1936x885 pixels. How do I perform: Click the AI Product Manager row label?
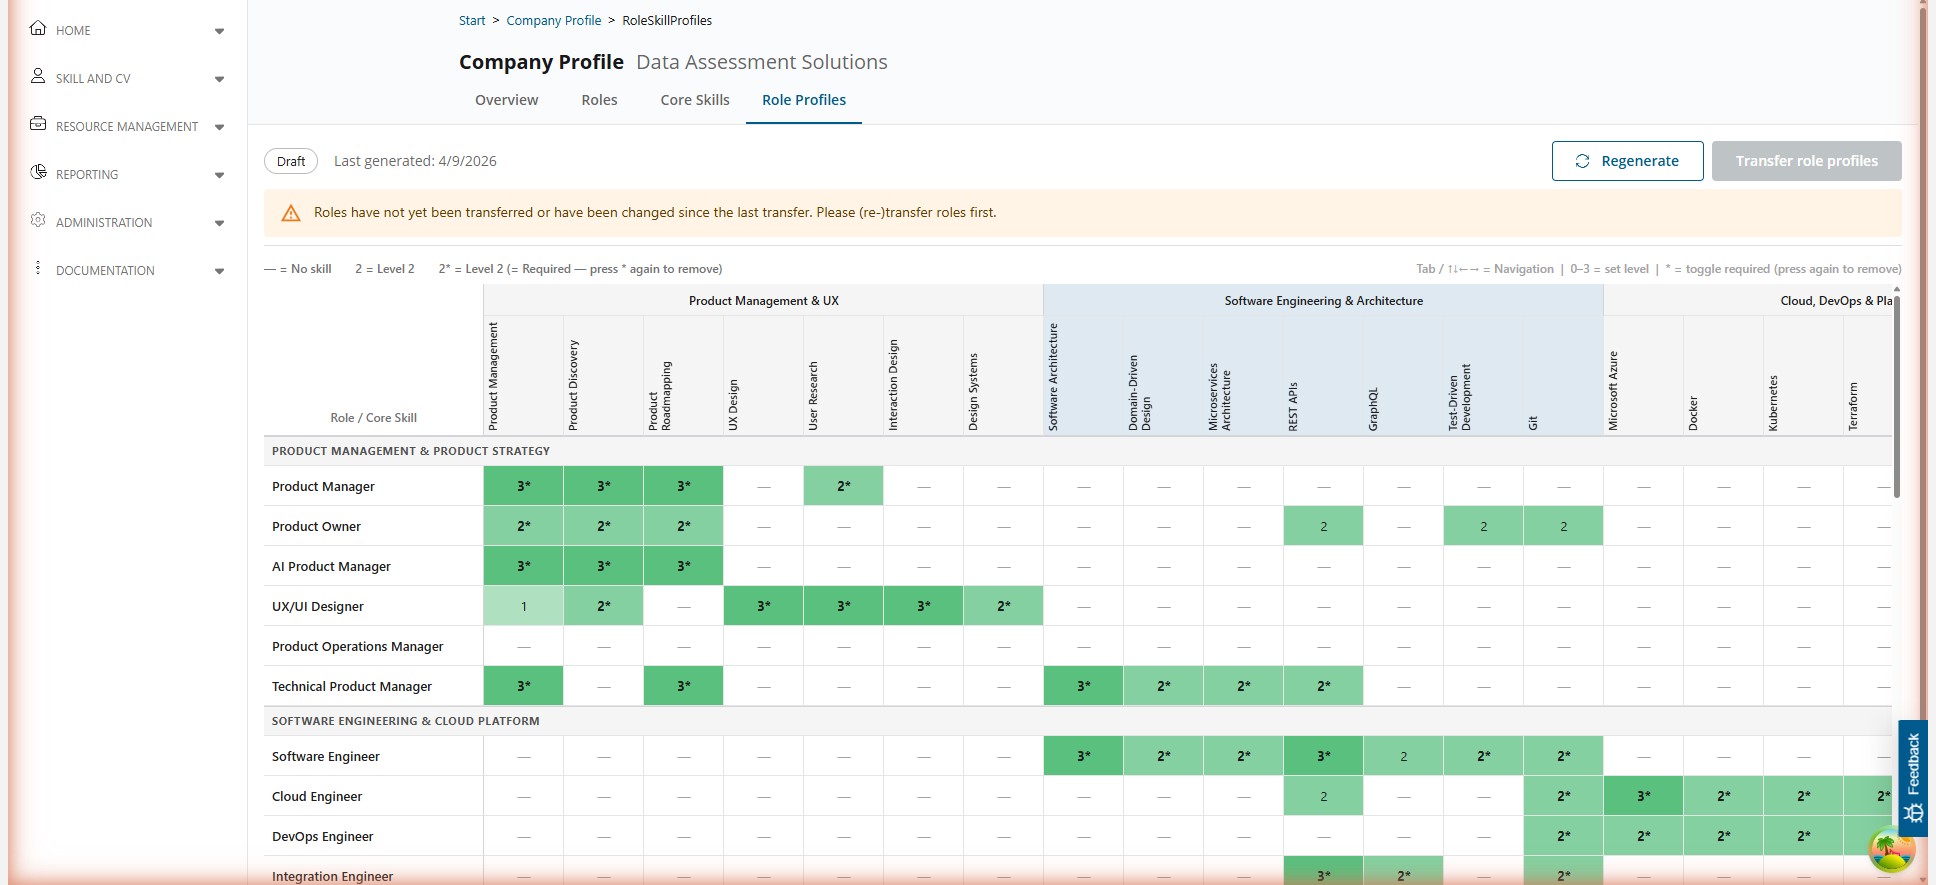tap(331, 566)
